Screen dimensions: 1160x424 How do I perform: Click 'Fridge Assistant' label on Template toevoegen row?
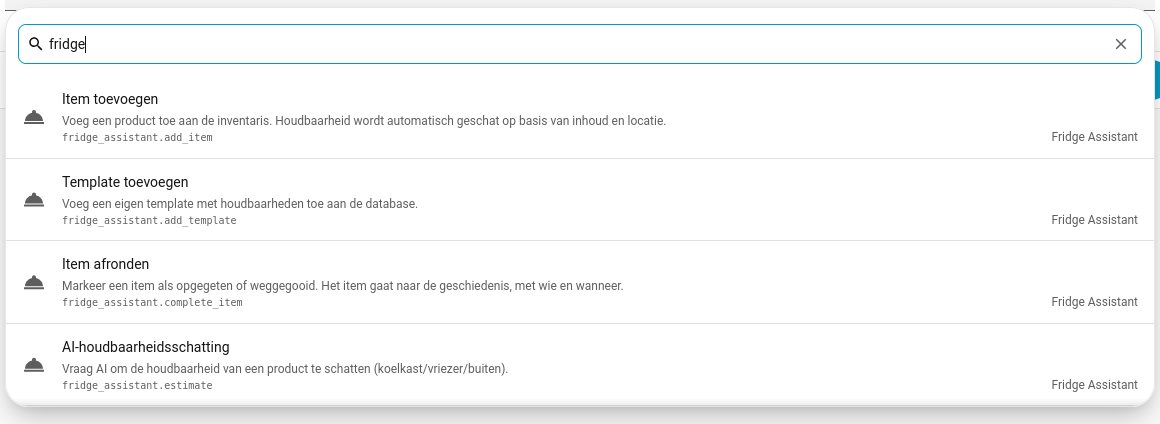1094,220
